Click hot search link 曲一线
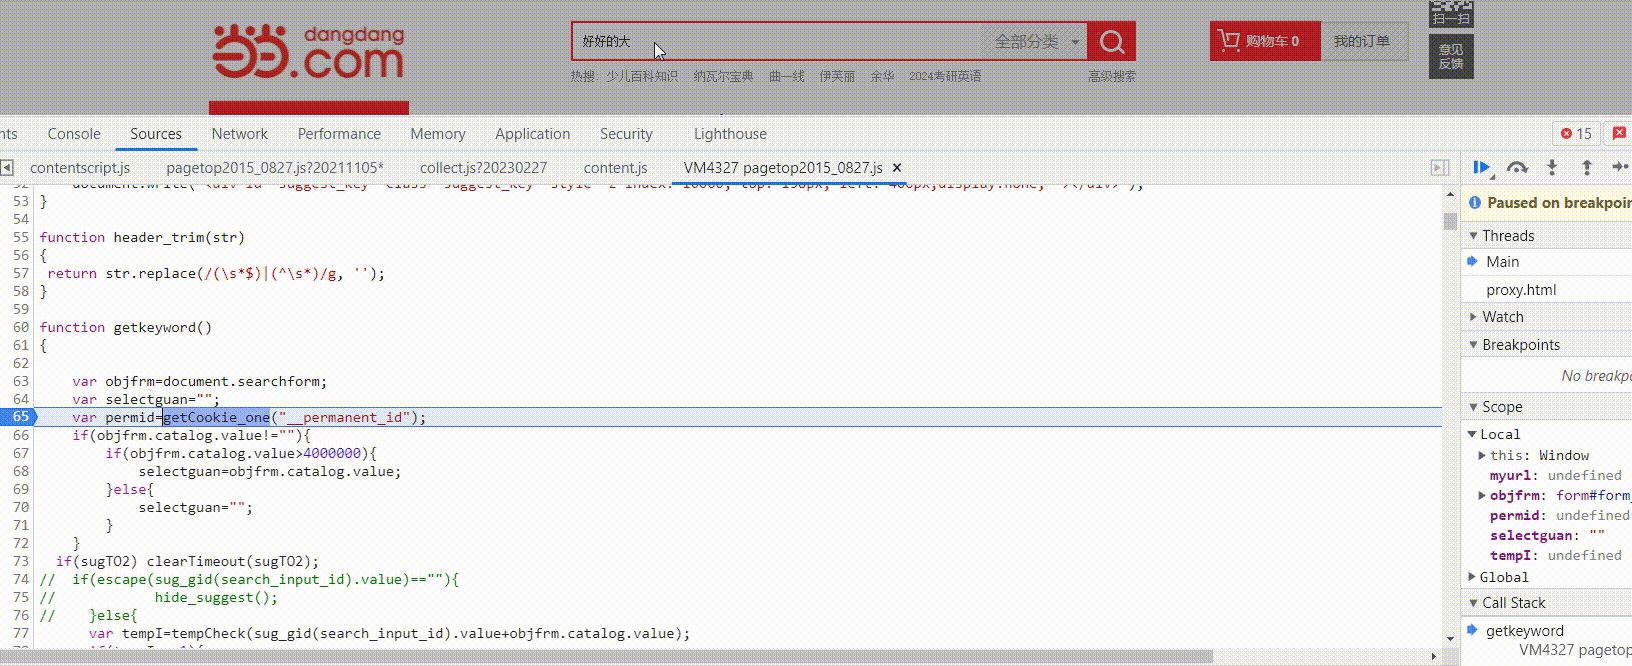 pyautogui.click(x=786, y=76)
